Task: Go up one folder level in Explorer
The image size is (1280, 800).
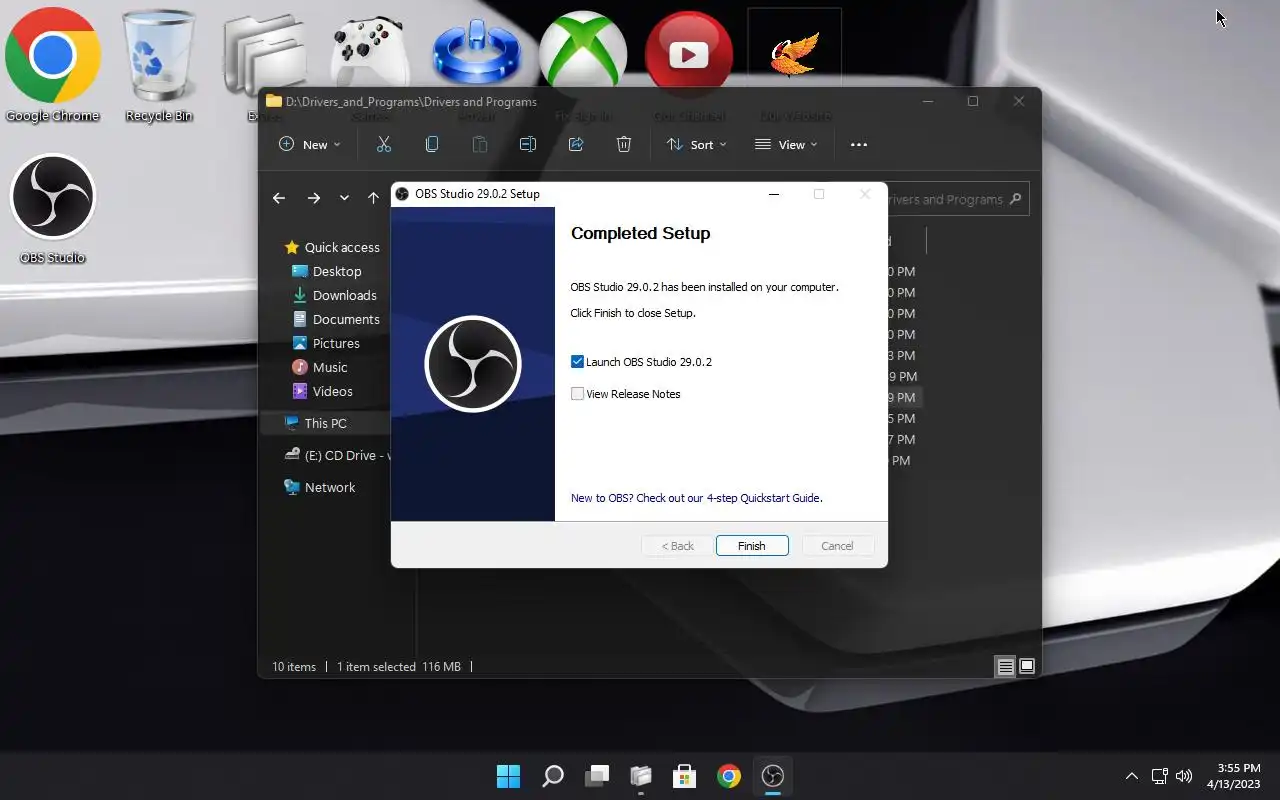Action: coord(373,198)
